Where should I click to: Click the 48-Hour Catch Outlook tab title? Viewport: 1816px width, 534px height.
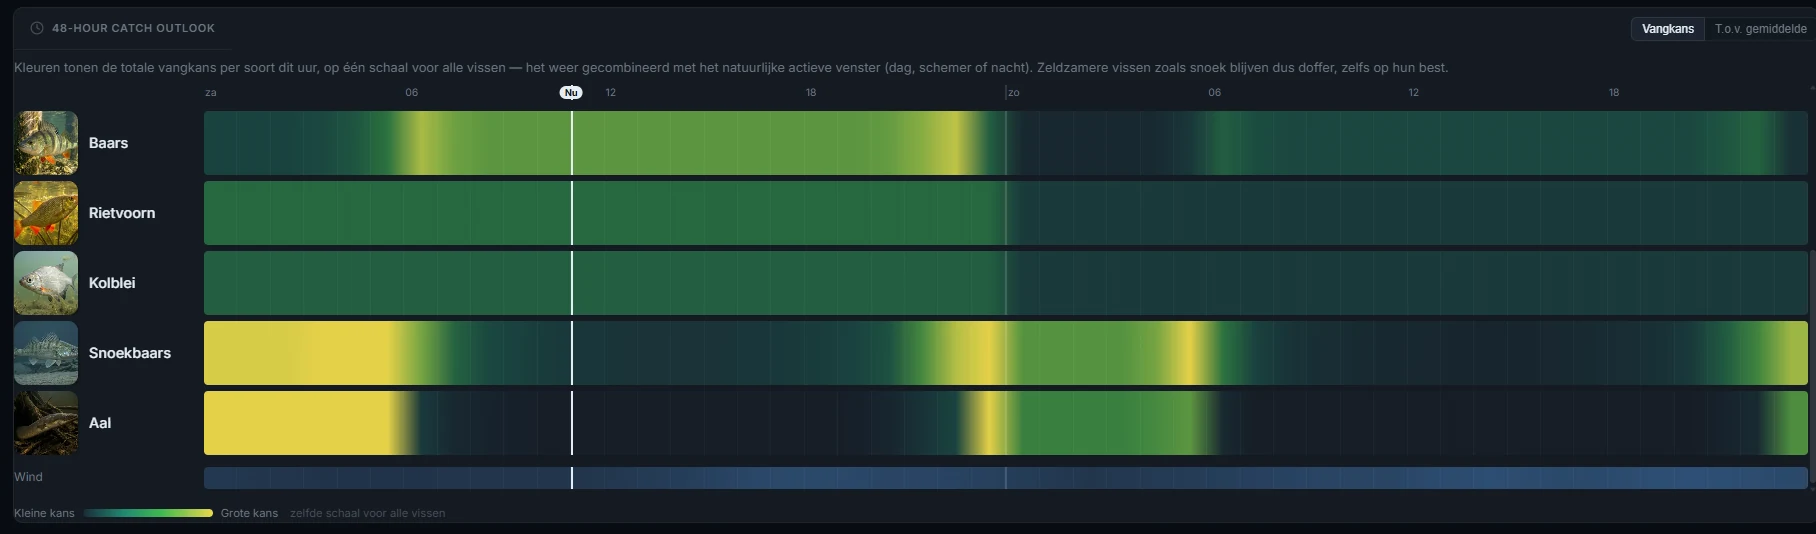point(133,28)
